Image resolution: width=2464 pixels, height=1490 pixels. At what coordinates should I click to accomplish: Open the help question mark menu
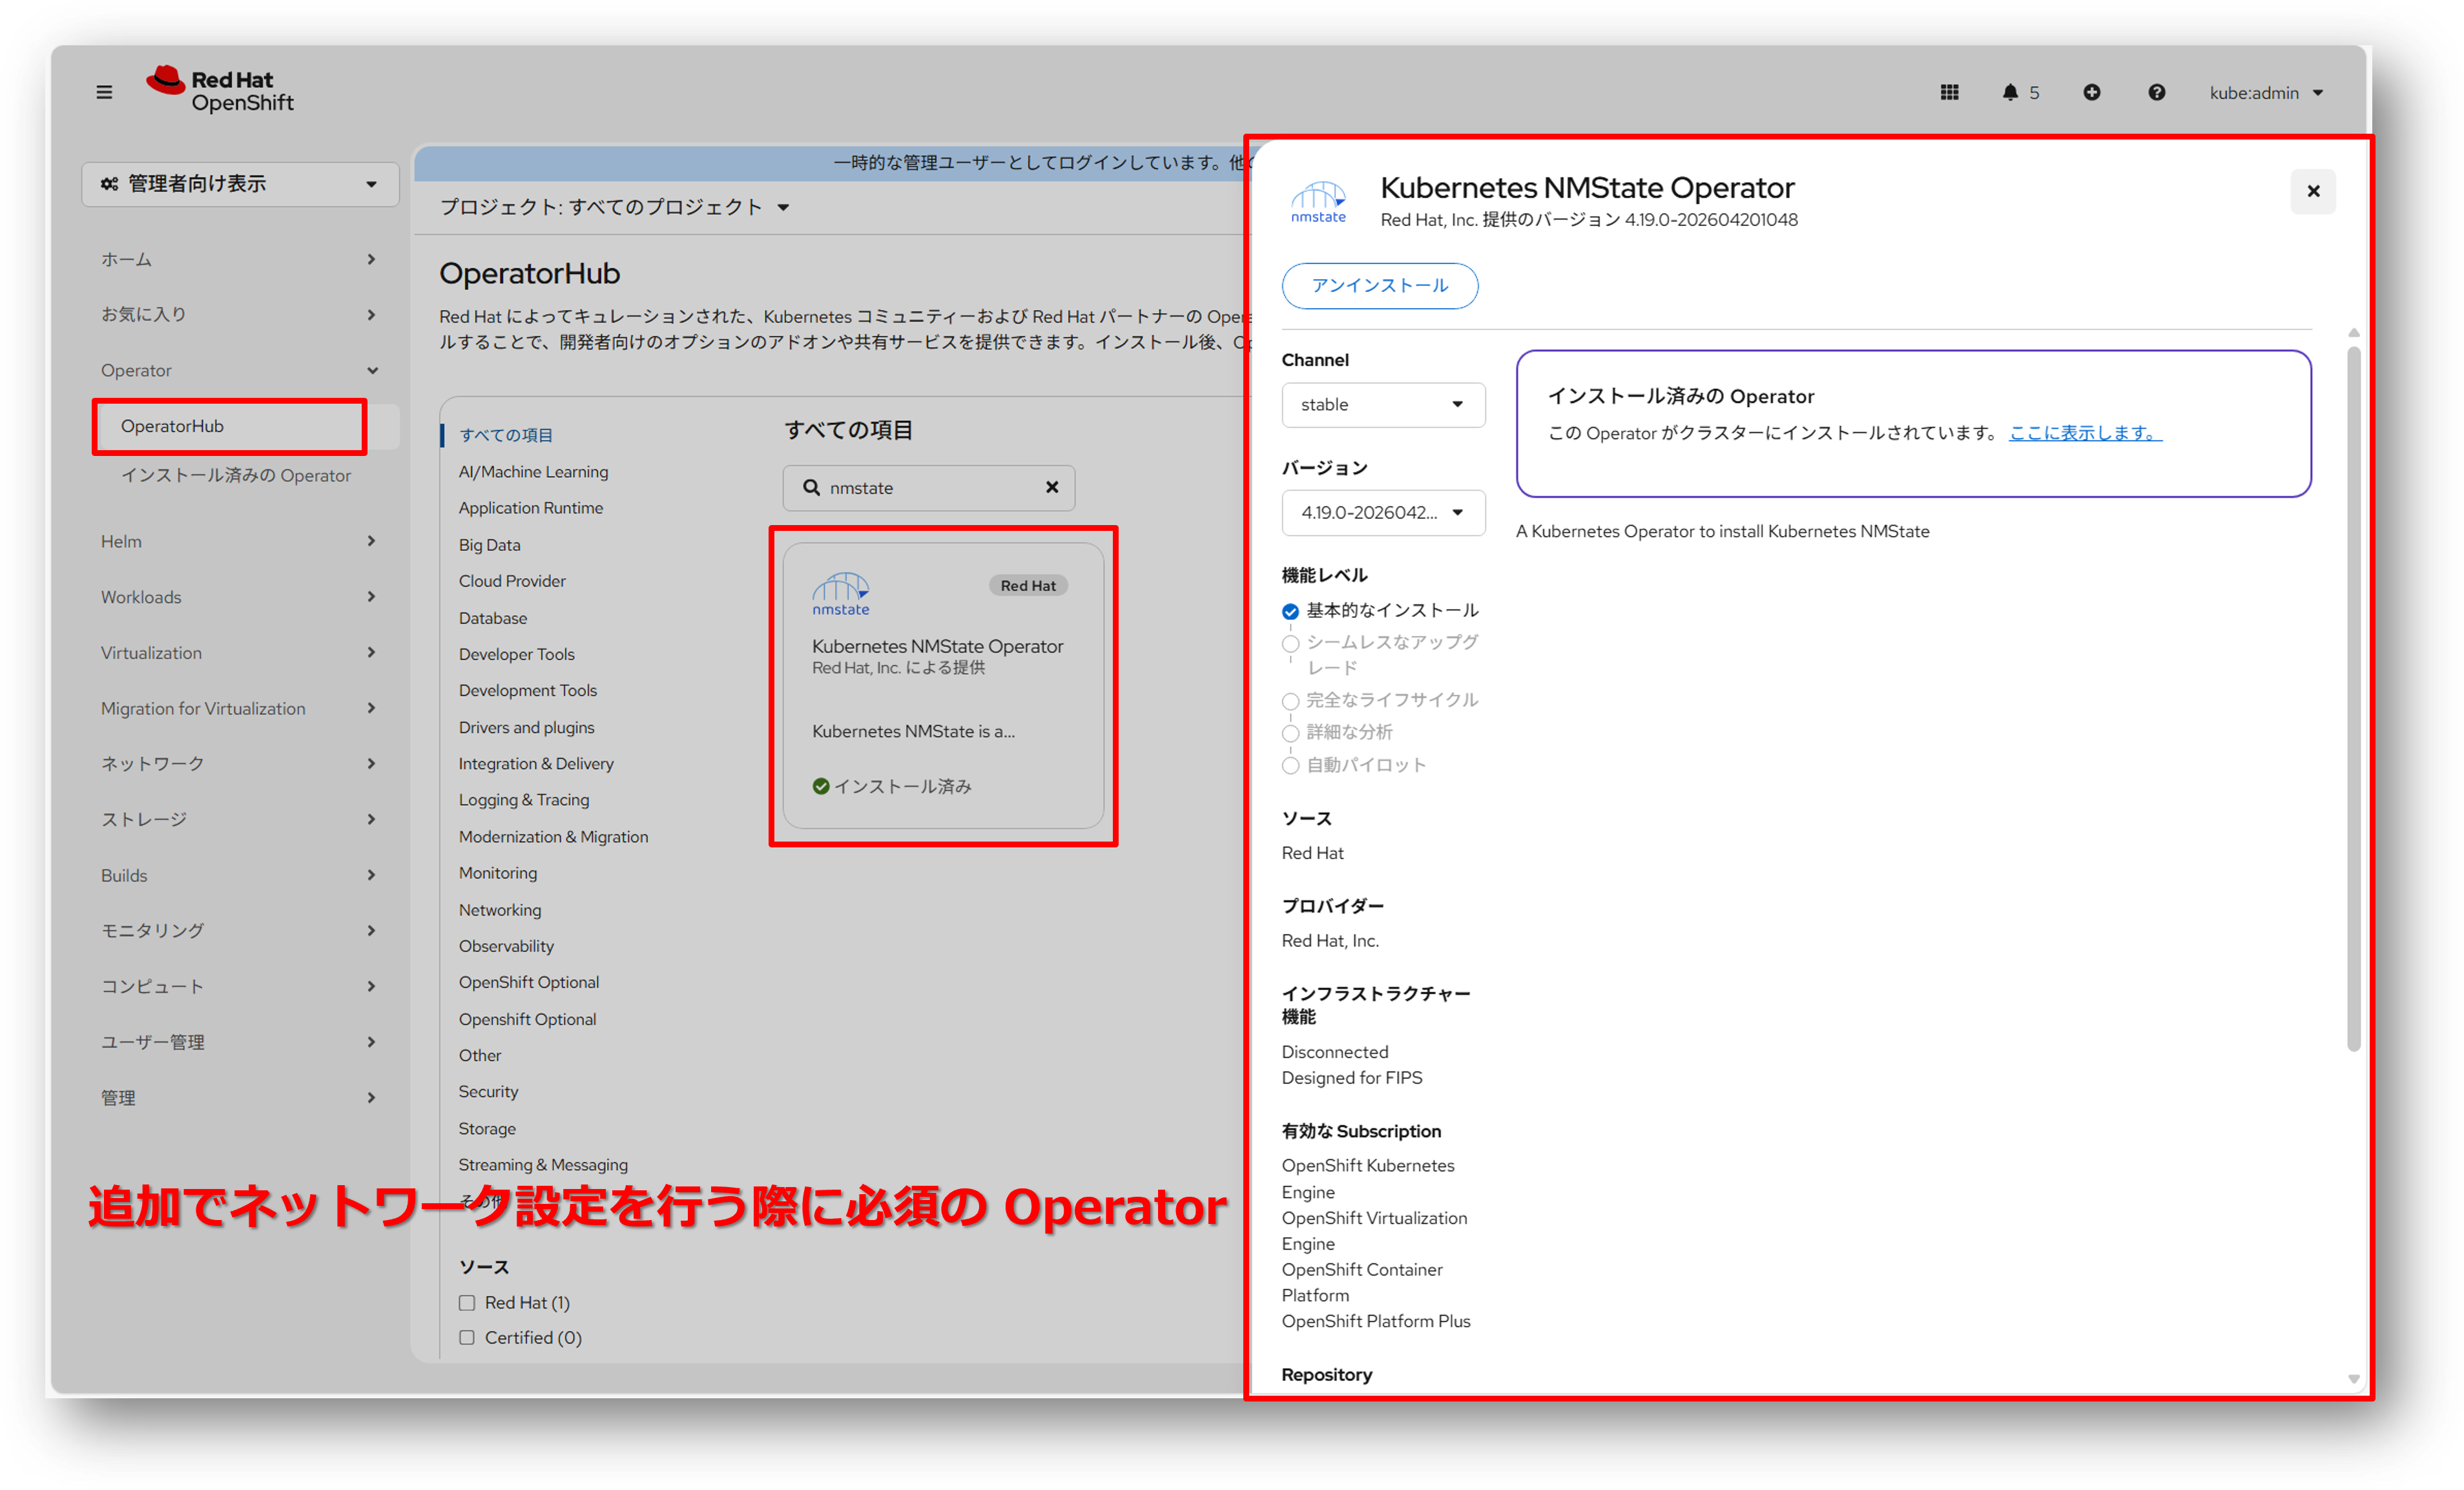click(2156, 93)
